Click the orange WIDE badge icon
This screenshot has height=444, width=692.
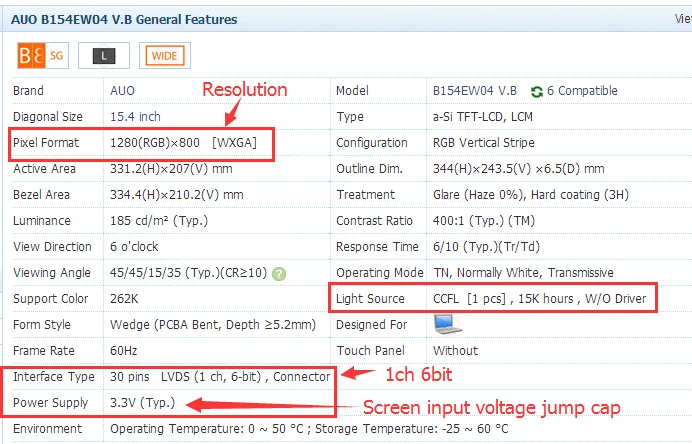pyautogui.click(x=165, y=56)
